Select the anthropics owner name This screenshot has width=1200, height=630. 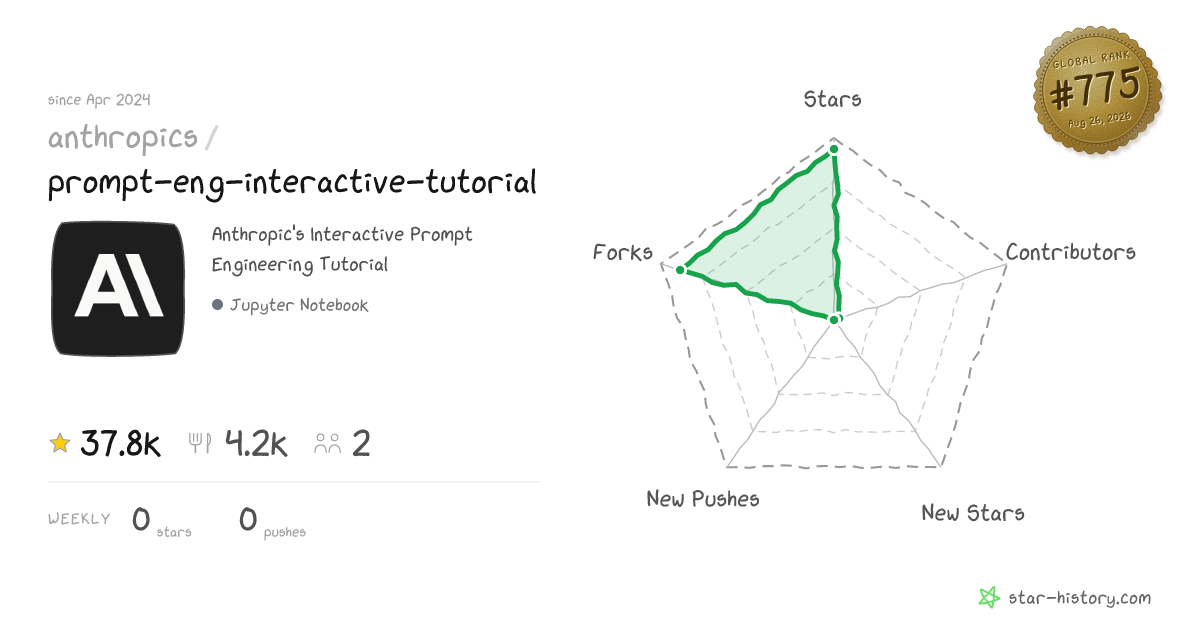tap(123, 137)
